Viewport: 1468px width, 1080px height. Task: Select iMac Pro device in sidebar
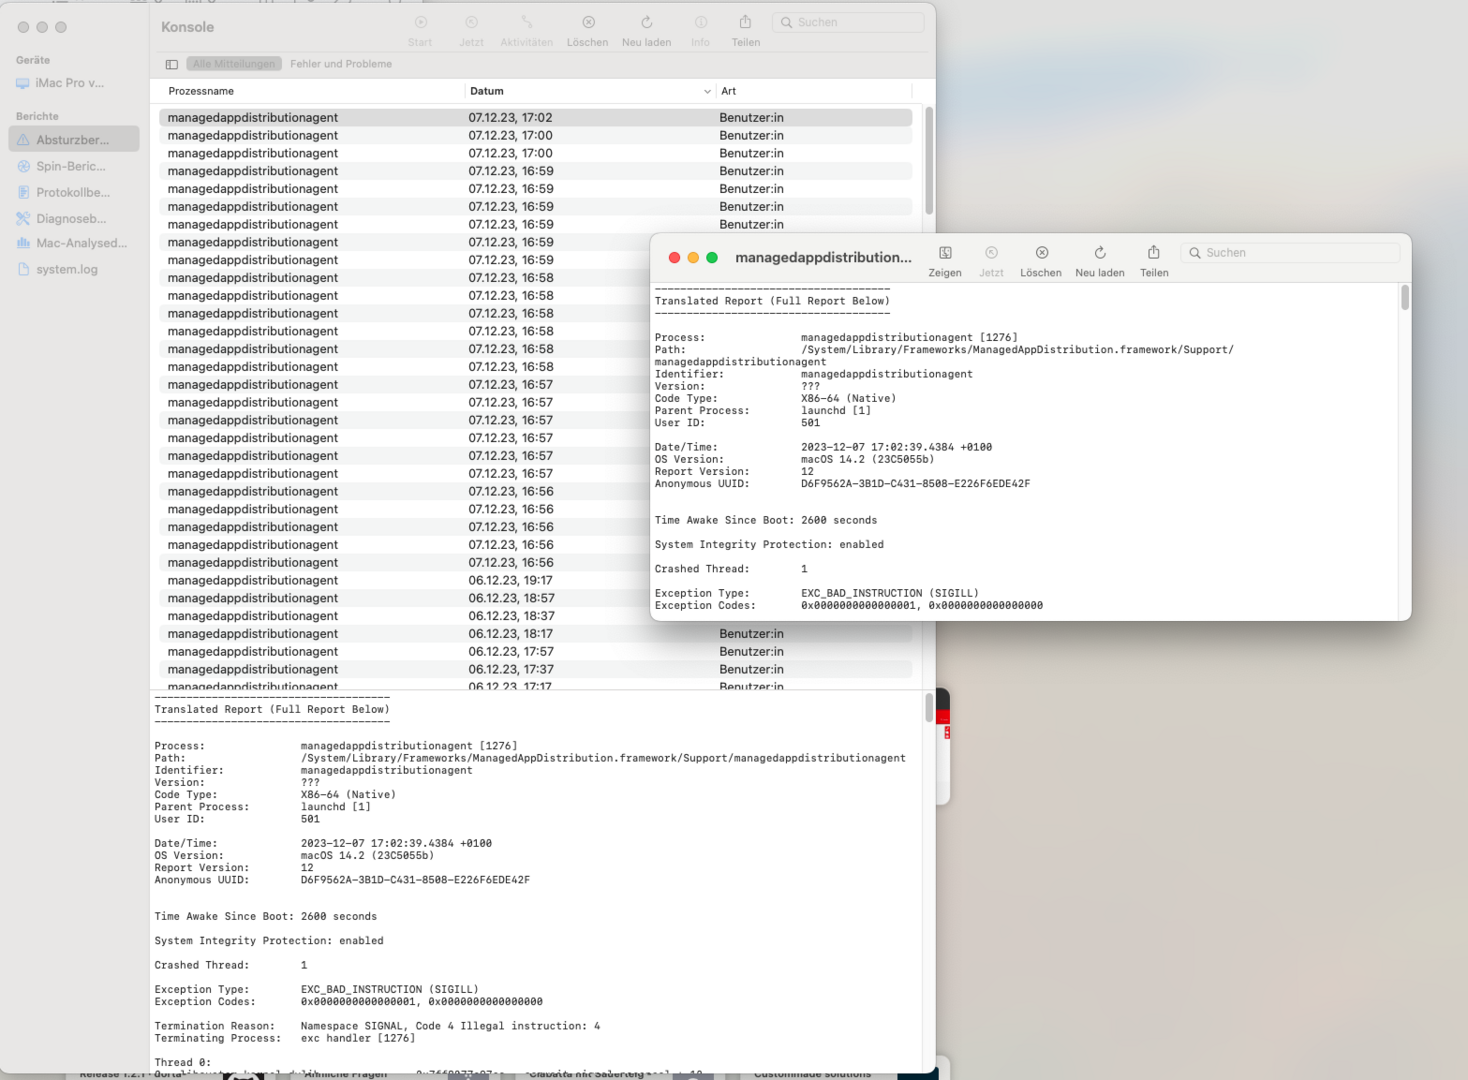coord(69,83)
